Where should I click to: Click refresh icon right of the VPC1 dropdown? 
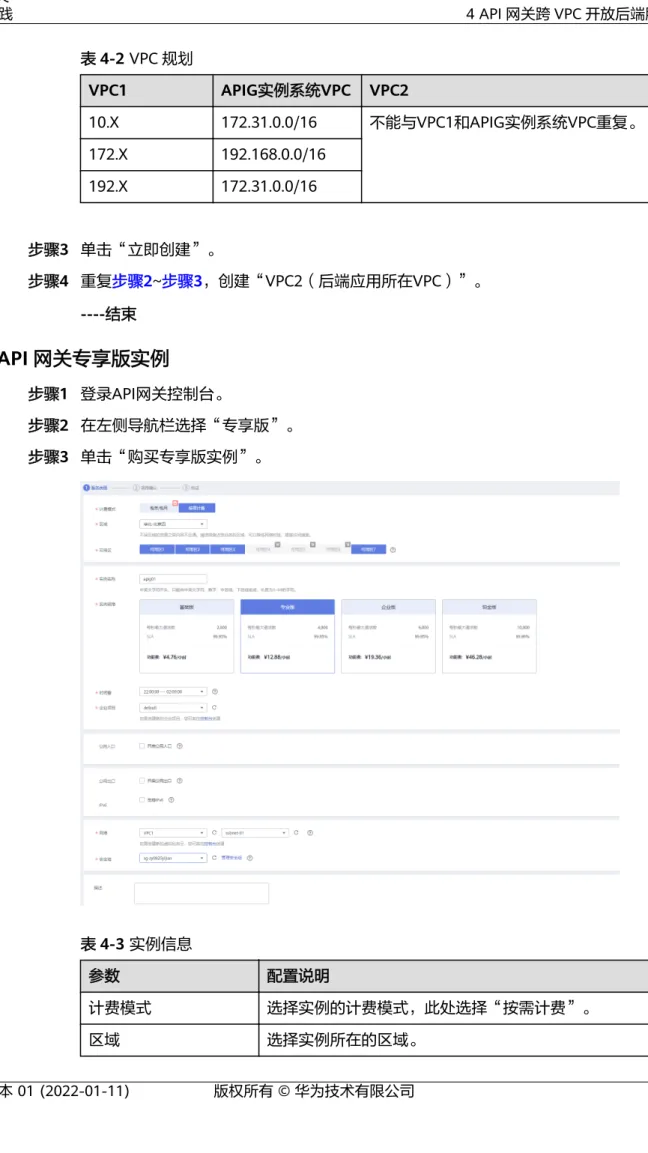[x=214, y=832]
